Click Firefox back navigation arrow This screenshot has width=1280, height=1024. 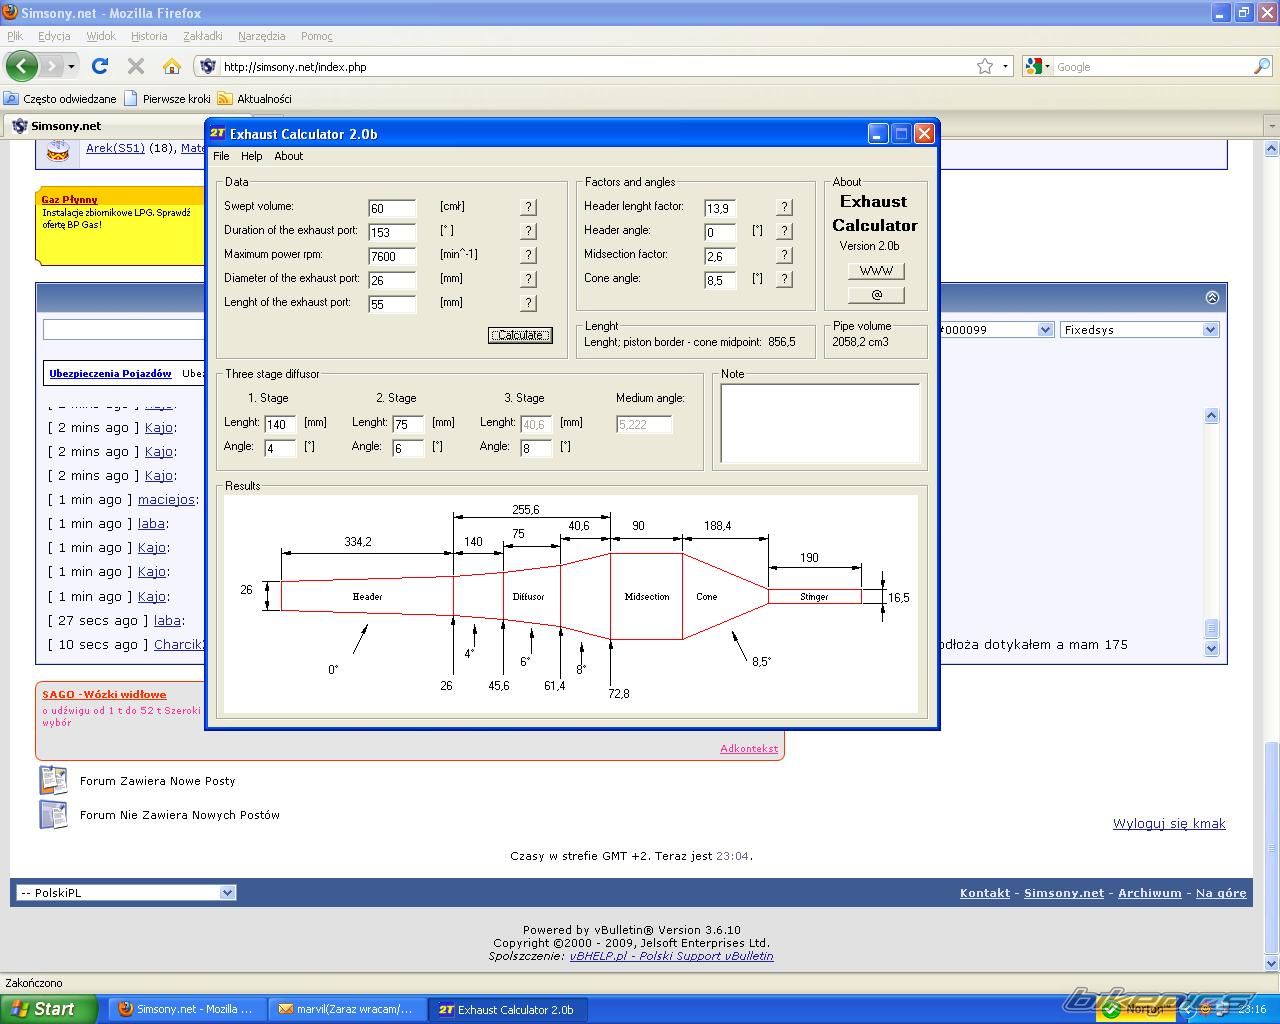tap(21, 67)
